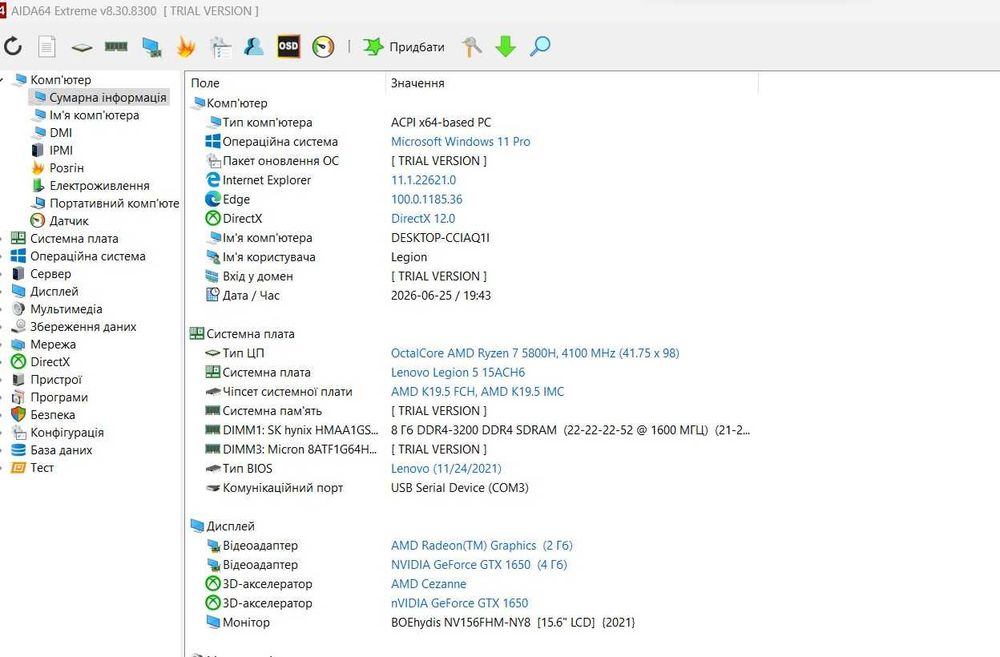This screenshot has width=1000, height=657.
Task: Open Lenovo Legion 5 15ACH6 link
Action: (x=458, y=373)
